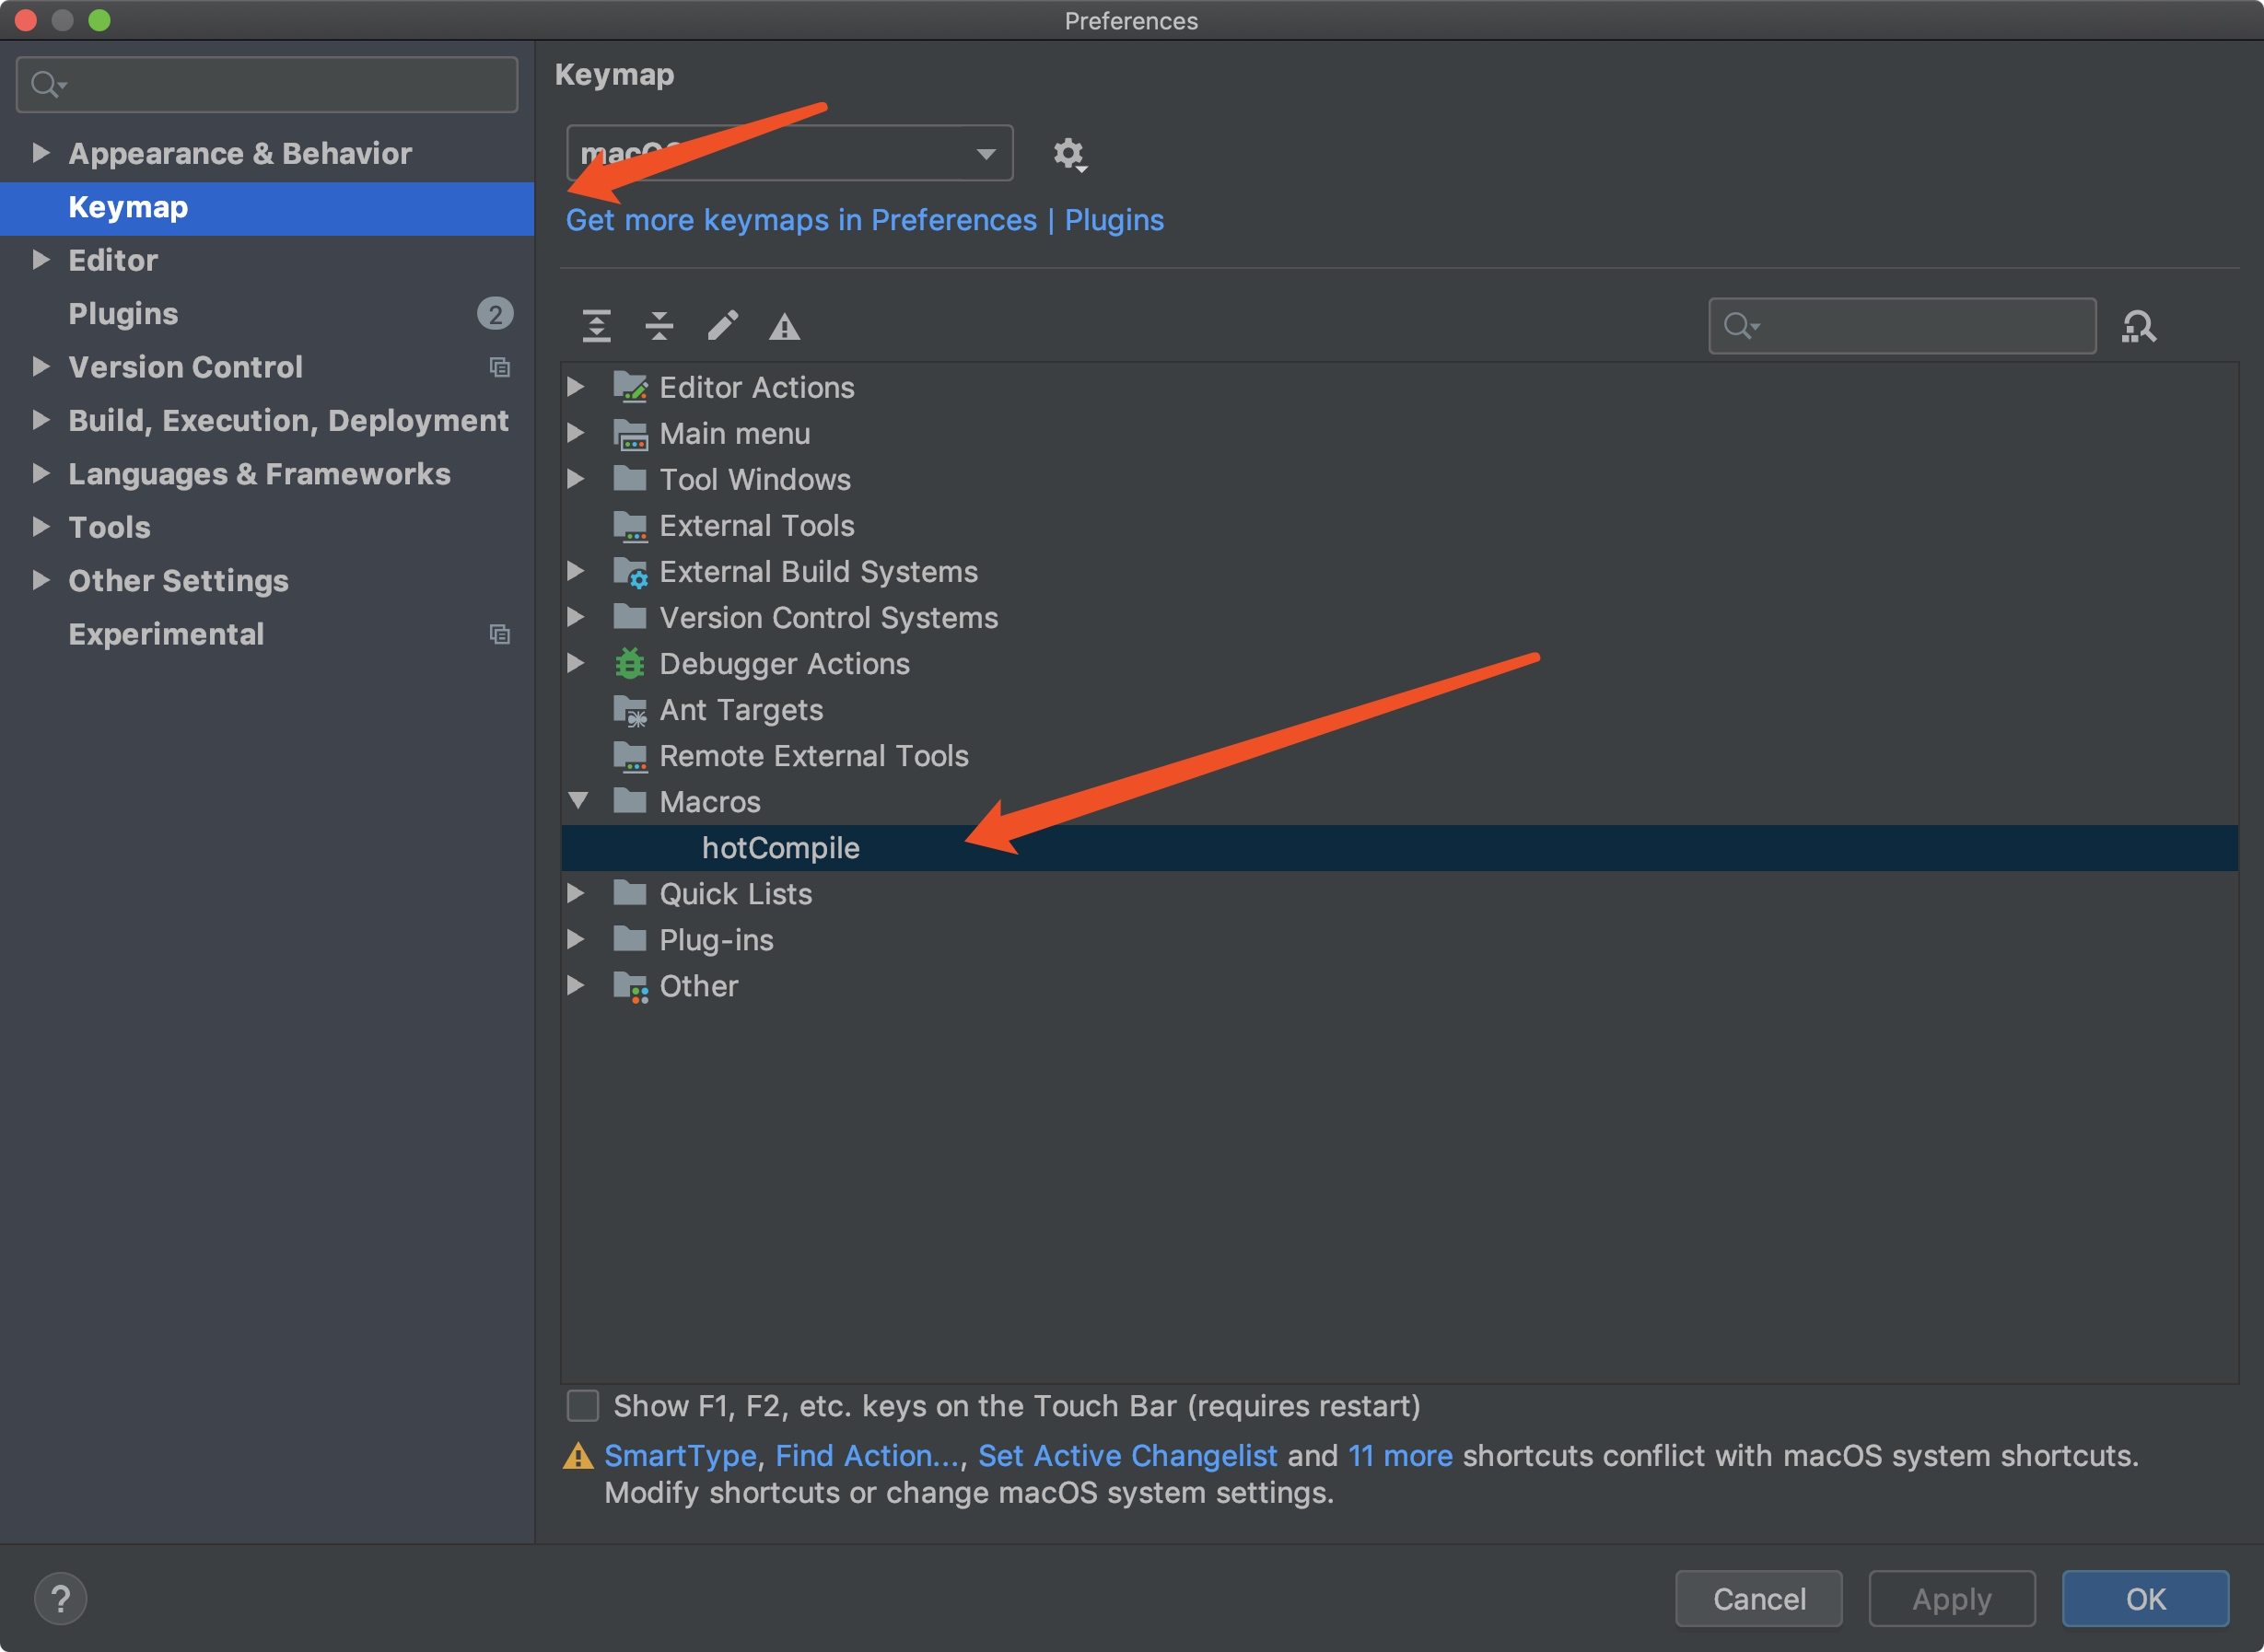Image resolution: width=2264 pixels, height=1652 pixels.
Task: Toggle Show F1, F2 keys on Touch Bar
Action: tap(583, 1405)
